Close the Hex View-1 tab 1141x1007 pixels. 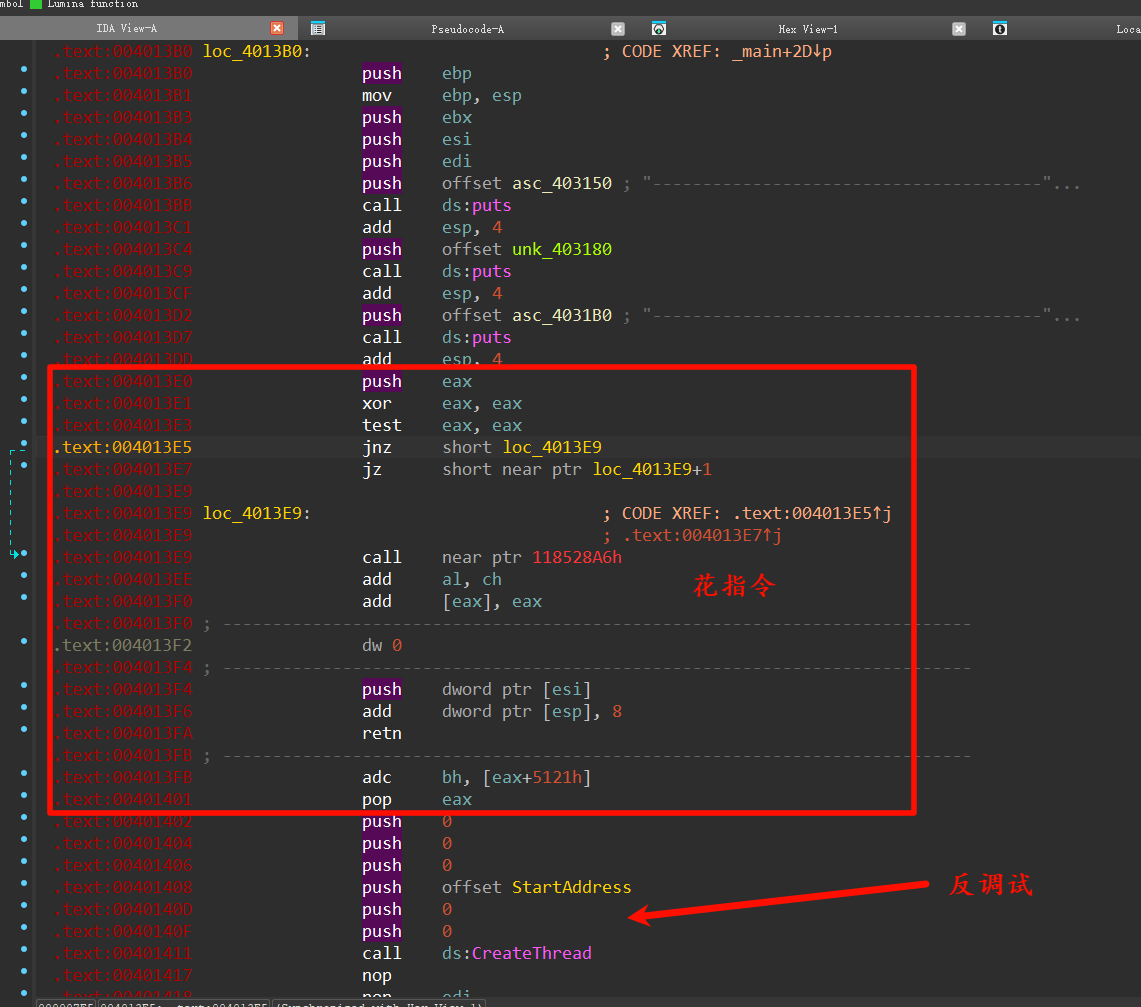pyautogui.click(x=959, y=29)
